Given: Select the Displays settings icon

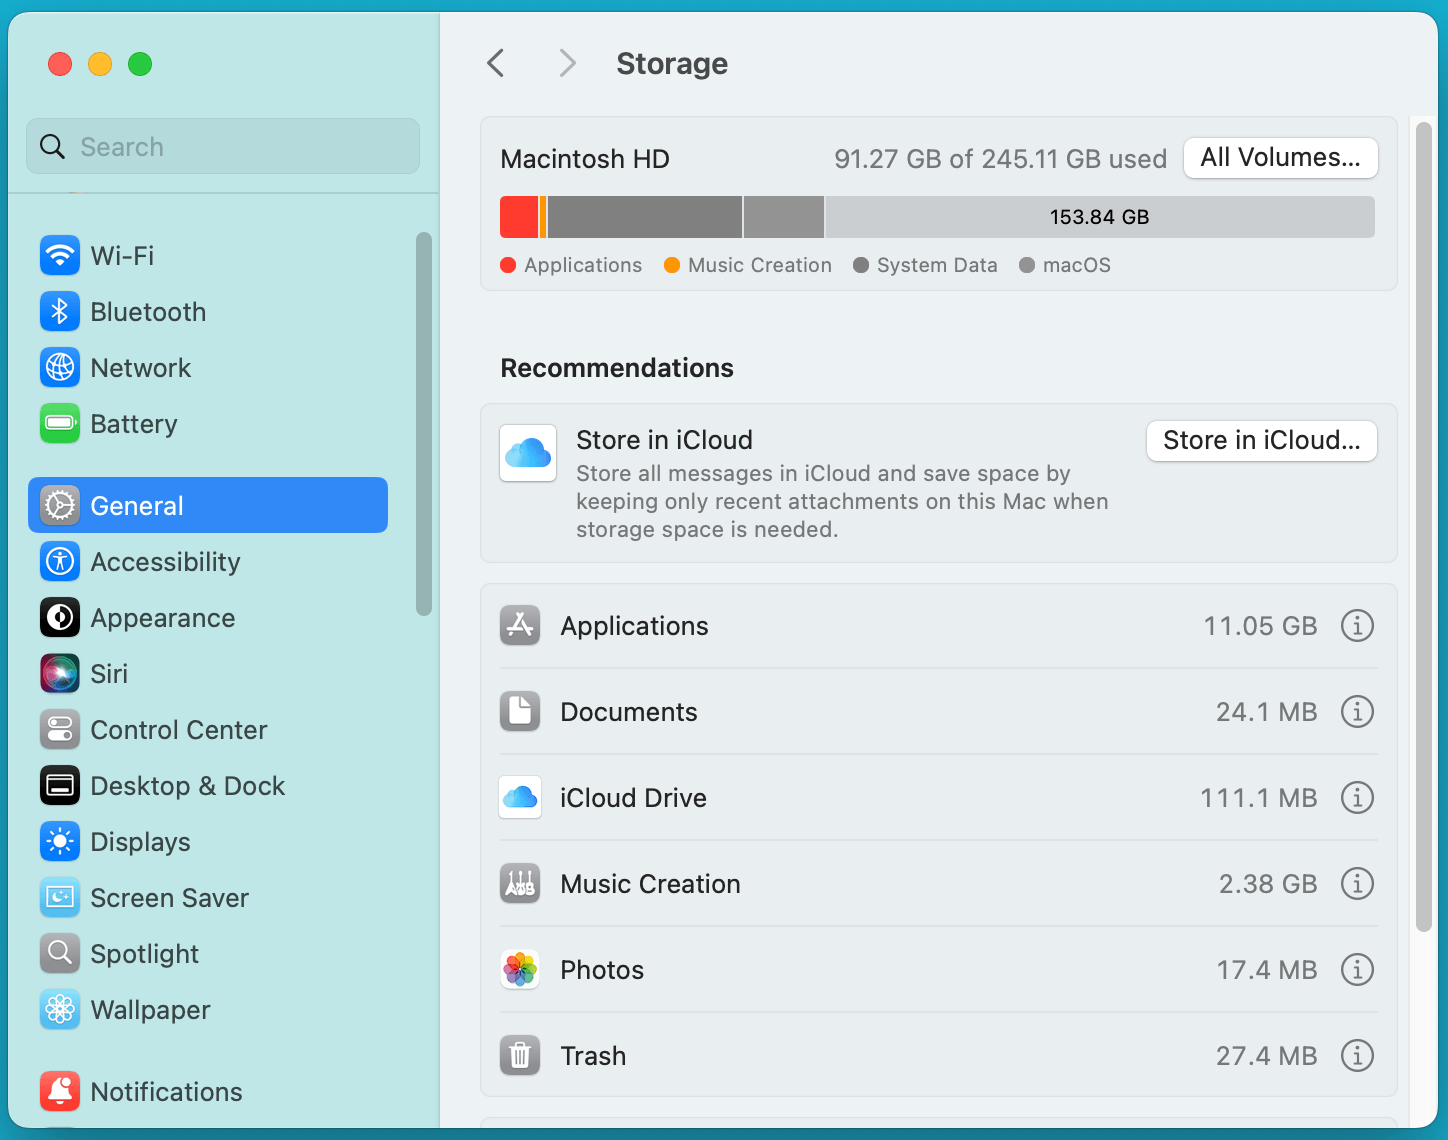Looking at the screenshot, I should (x=59, y=841).
